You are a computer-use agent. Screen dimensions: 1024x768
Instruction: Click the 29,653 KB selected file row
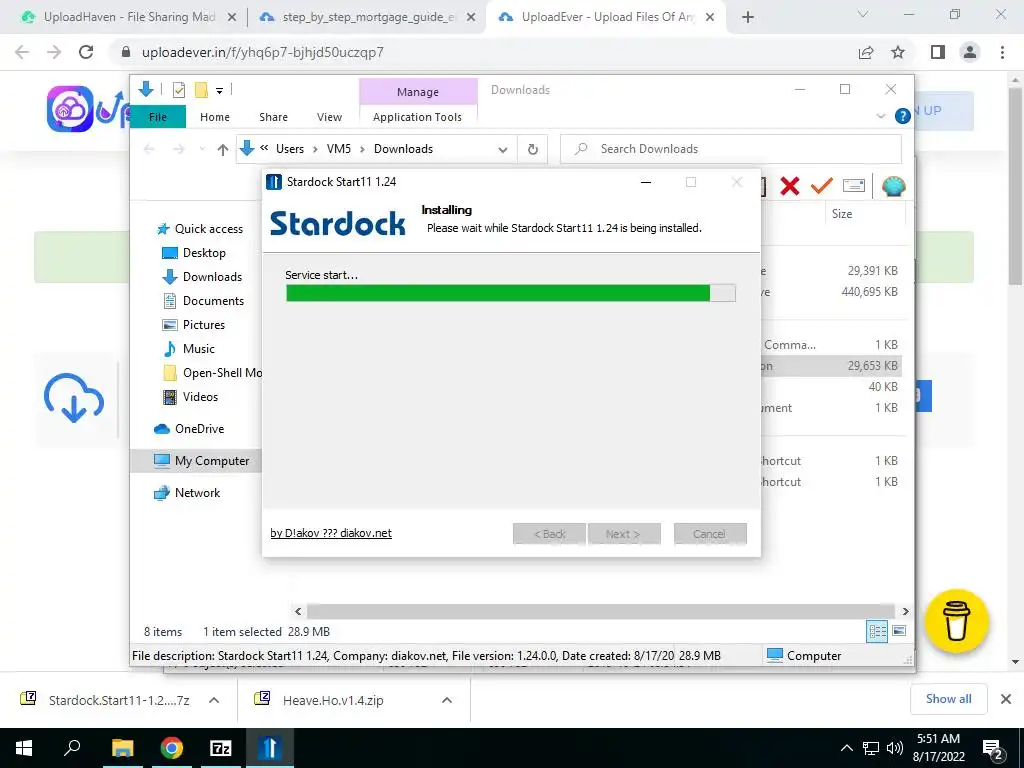click(832, 366)
